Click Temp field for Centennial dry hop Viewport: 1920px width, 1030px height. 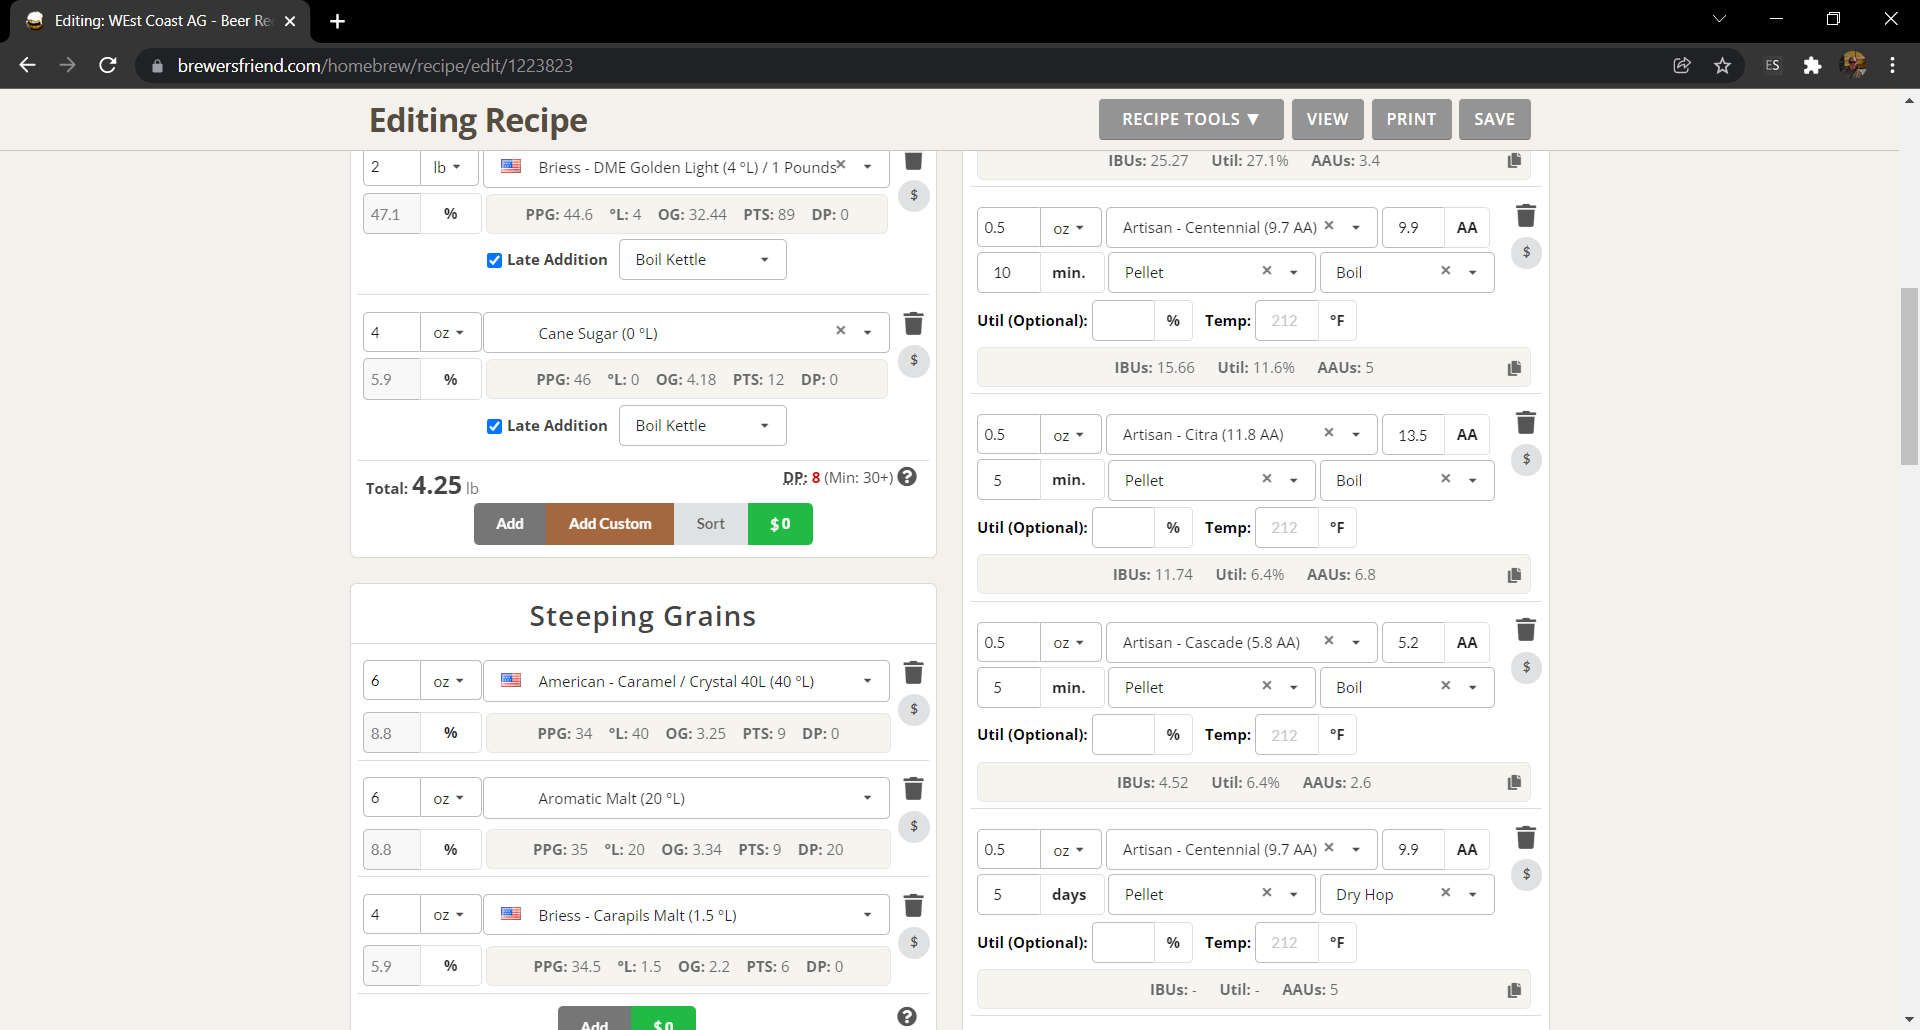click(x=1286, y=942)
